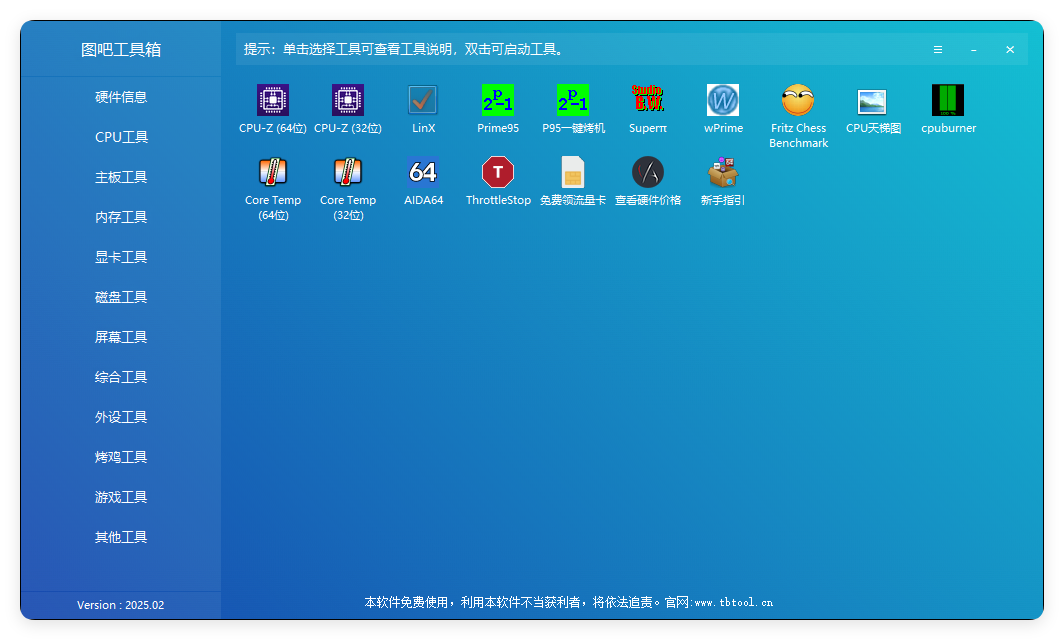
Task: Visit the www.tbtool.cn official site link
Action: 733,604
